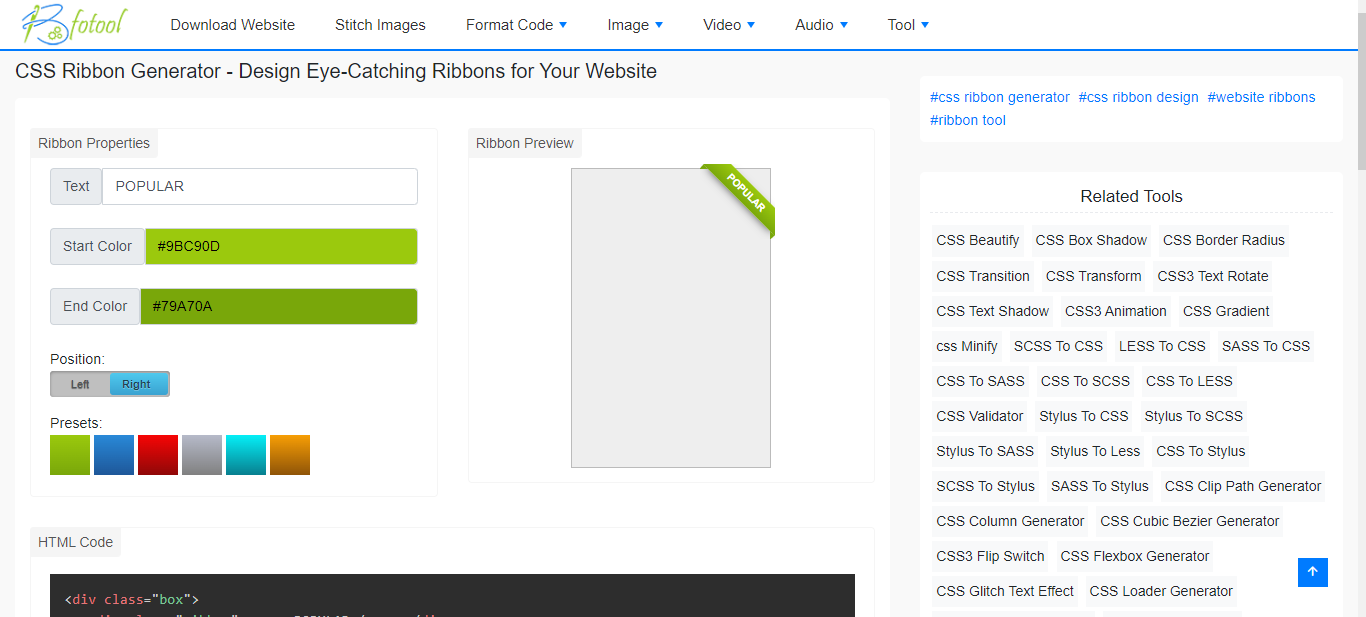Select the orange preset ribbon color
This screenshot has width=1366, height=617.
click(x=289, y=455)
